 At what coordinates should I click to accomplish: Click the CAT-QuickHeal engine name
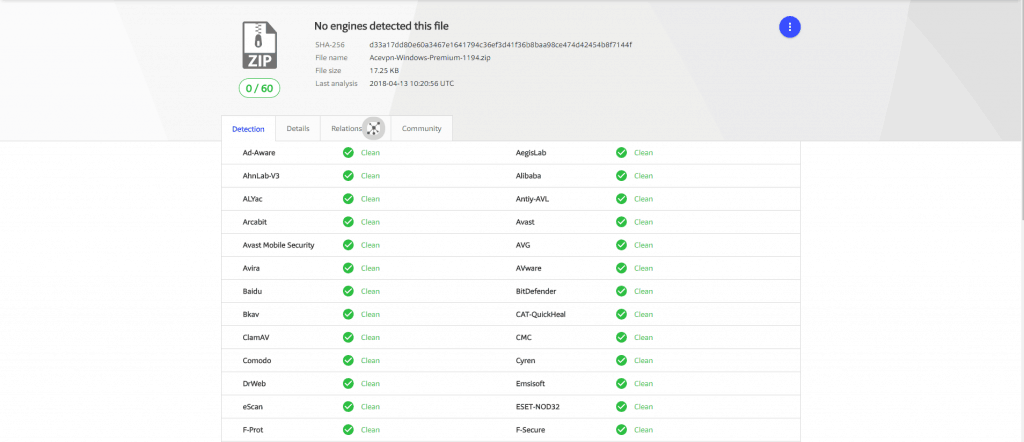click(541, 314)
